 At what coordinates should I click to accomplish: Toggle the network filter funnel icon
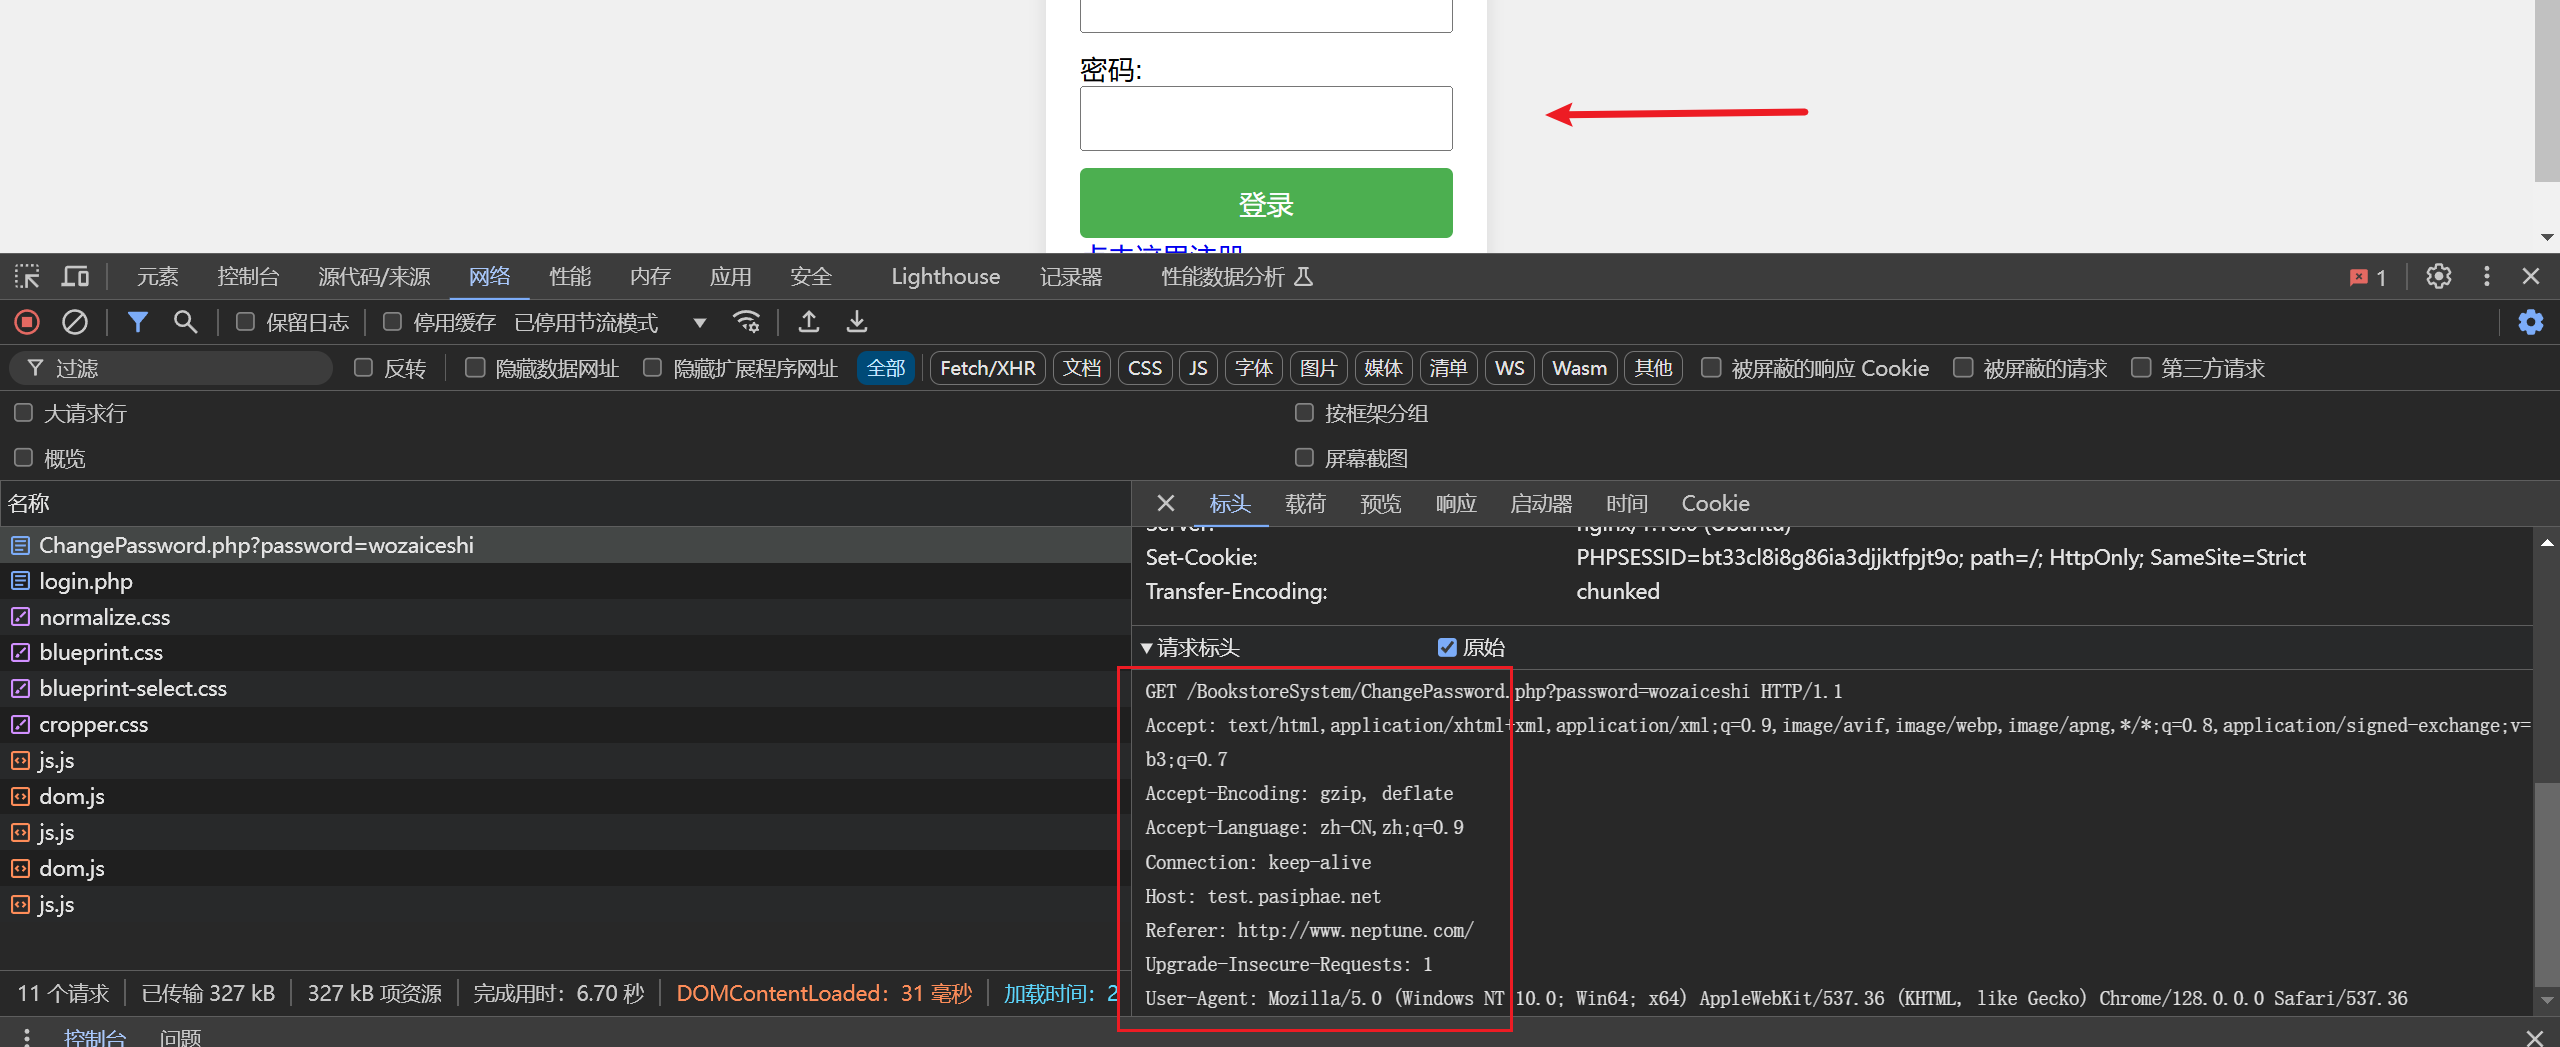click(x=138, y=322)
